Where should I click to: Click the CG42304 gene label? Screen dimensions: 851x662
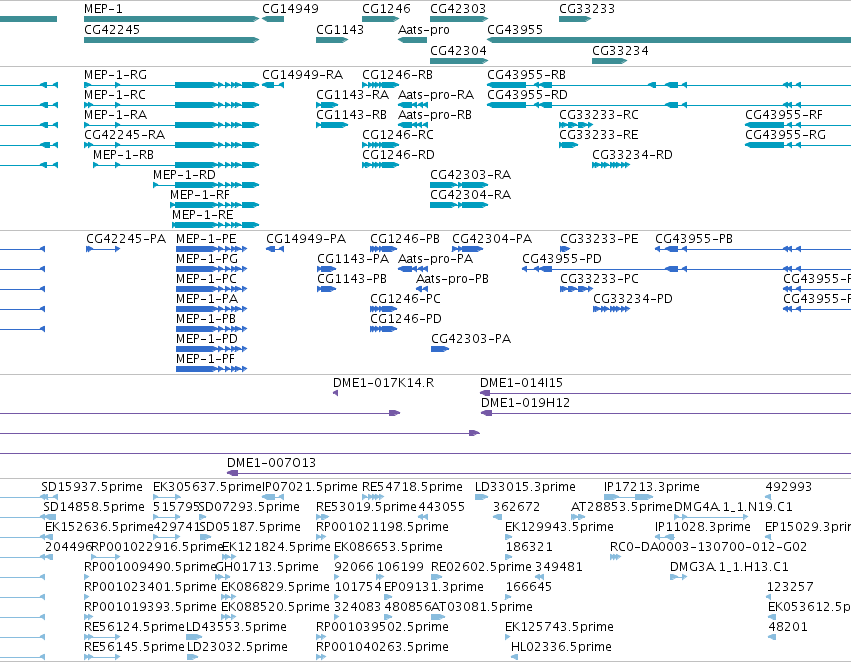(x=458, y=50)
